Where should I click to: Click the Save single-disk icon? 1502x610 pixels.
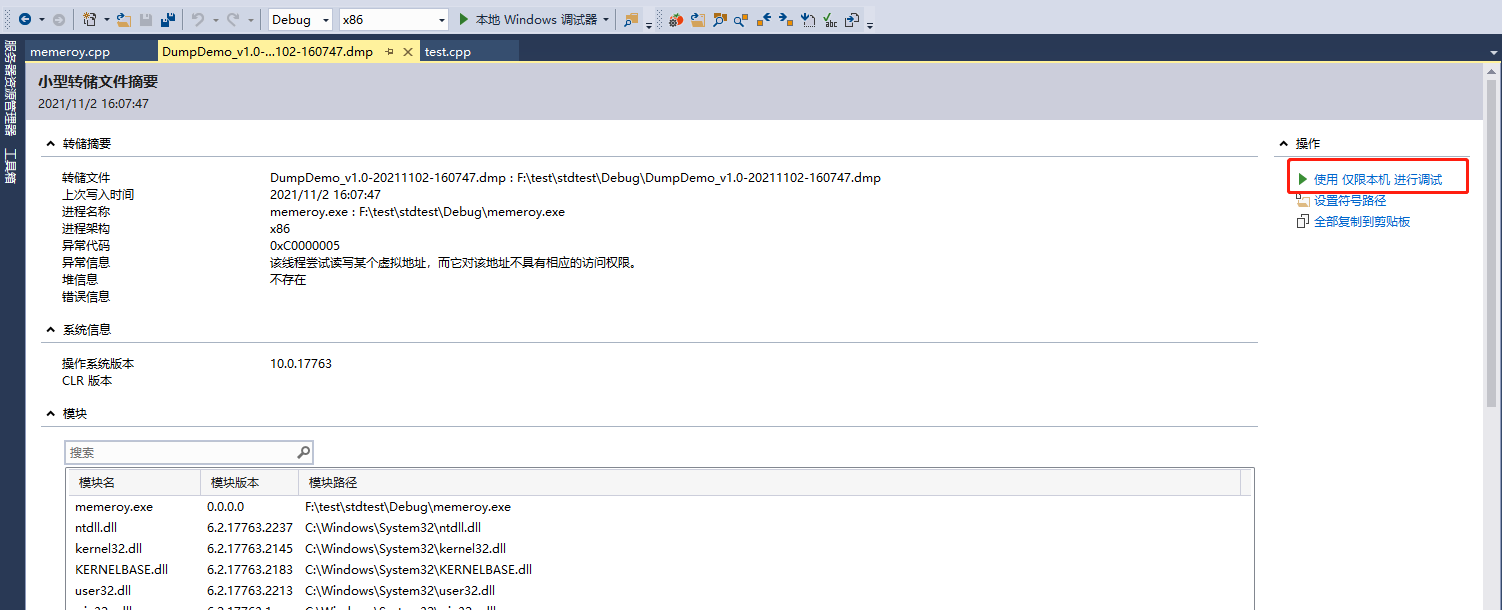point(146,19)
